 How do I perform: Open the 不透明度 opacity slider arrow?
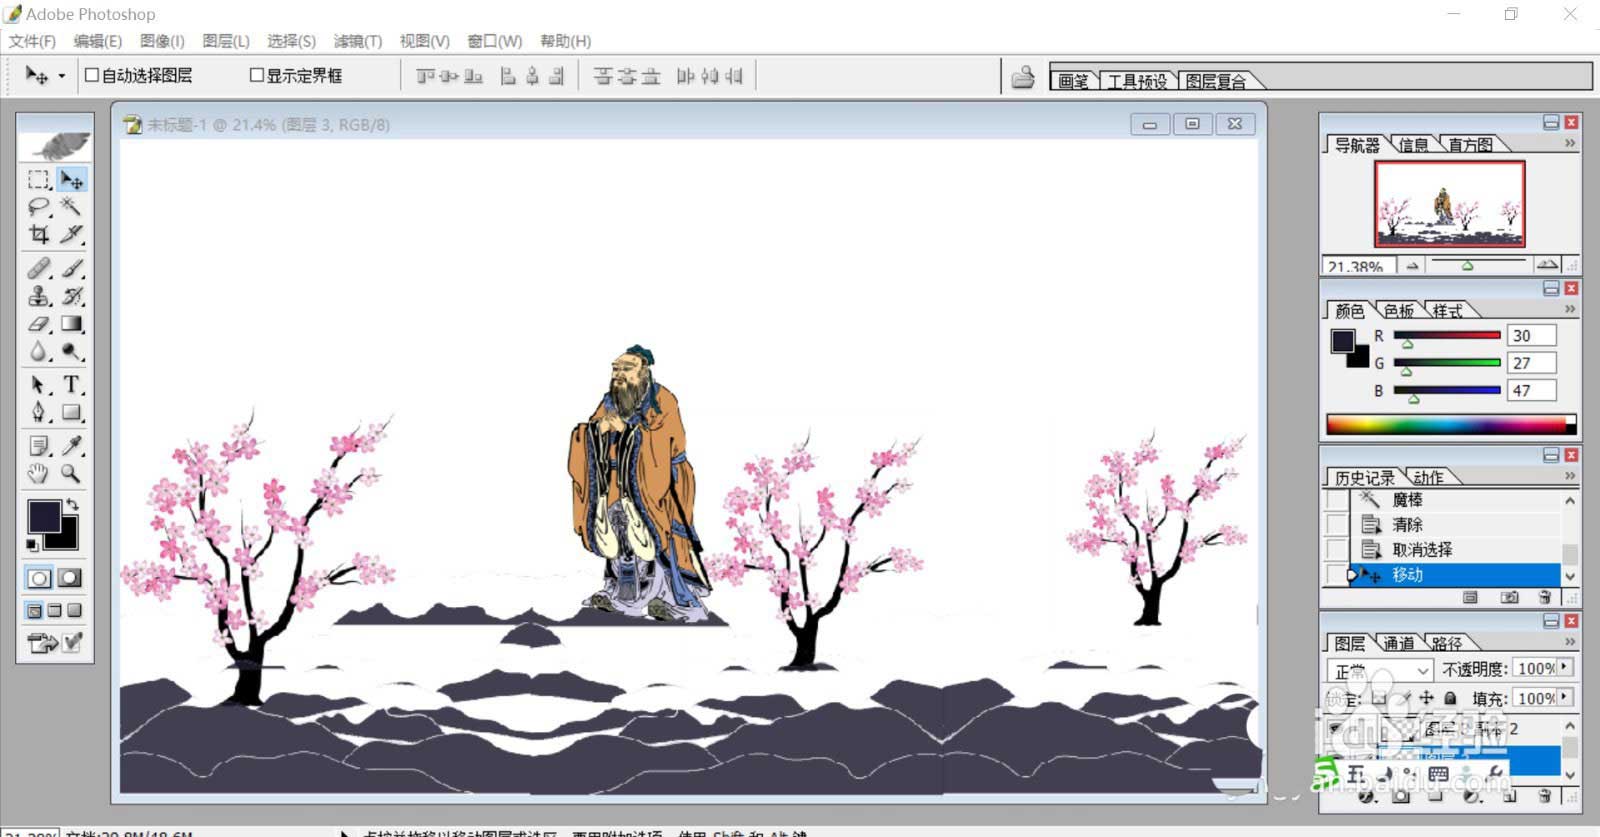pos(1565,667)
